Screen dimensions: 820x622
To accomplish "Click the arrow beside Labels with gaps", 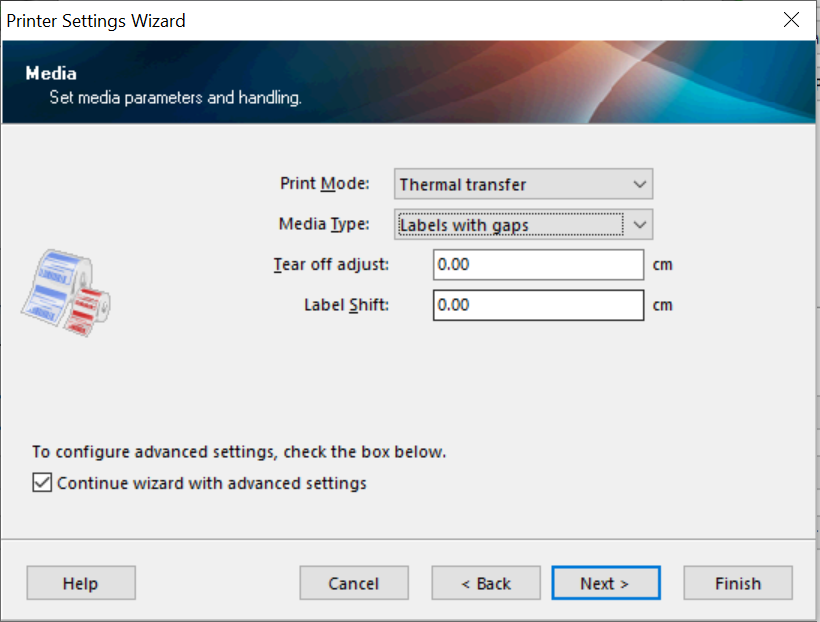I will [641, 225].
